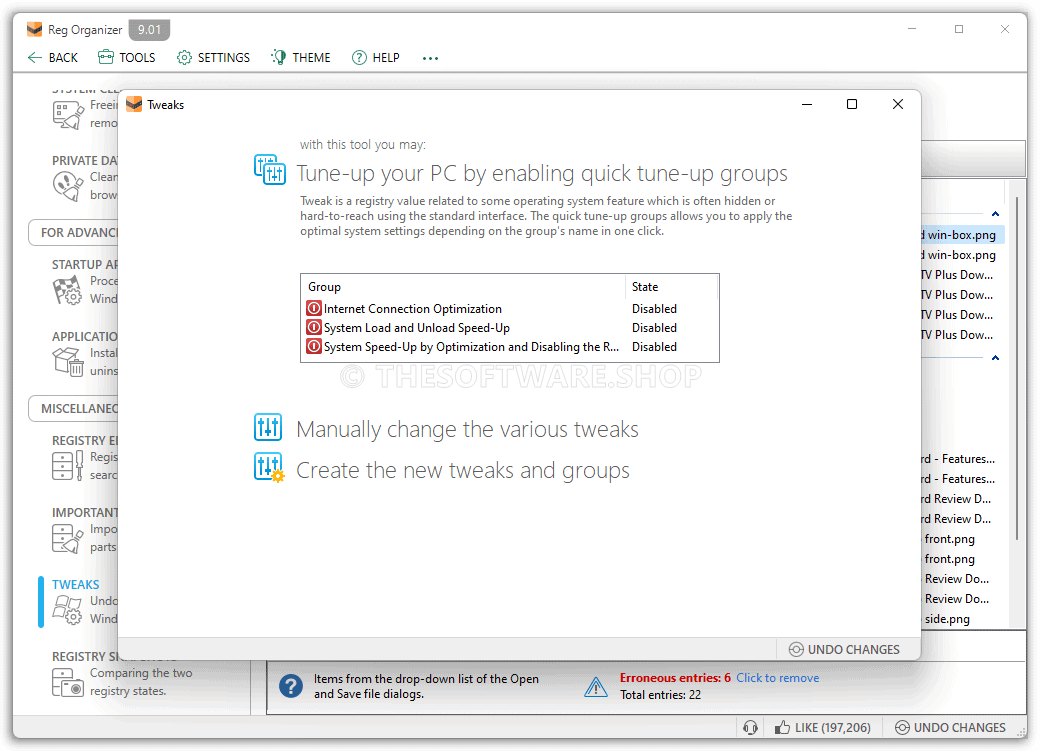Viewport: 1040px width, 751px height.
Task: Open the THEME menu
Action: pos(300,58)
